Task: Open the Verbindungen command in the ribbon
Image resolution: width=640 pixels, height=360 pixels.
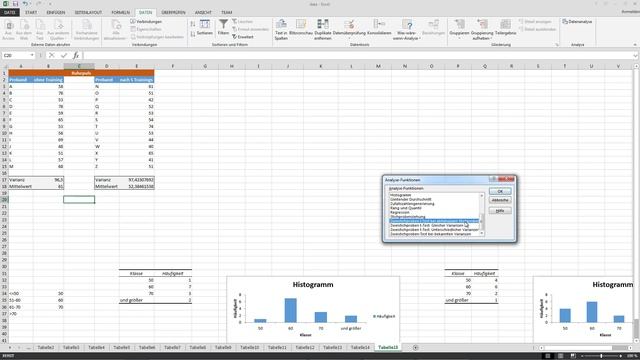Action: [146, 22]
